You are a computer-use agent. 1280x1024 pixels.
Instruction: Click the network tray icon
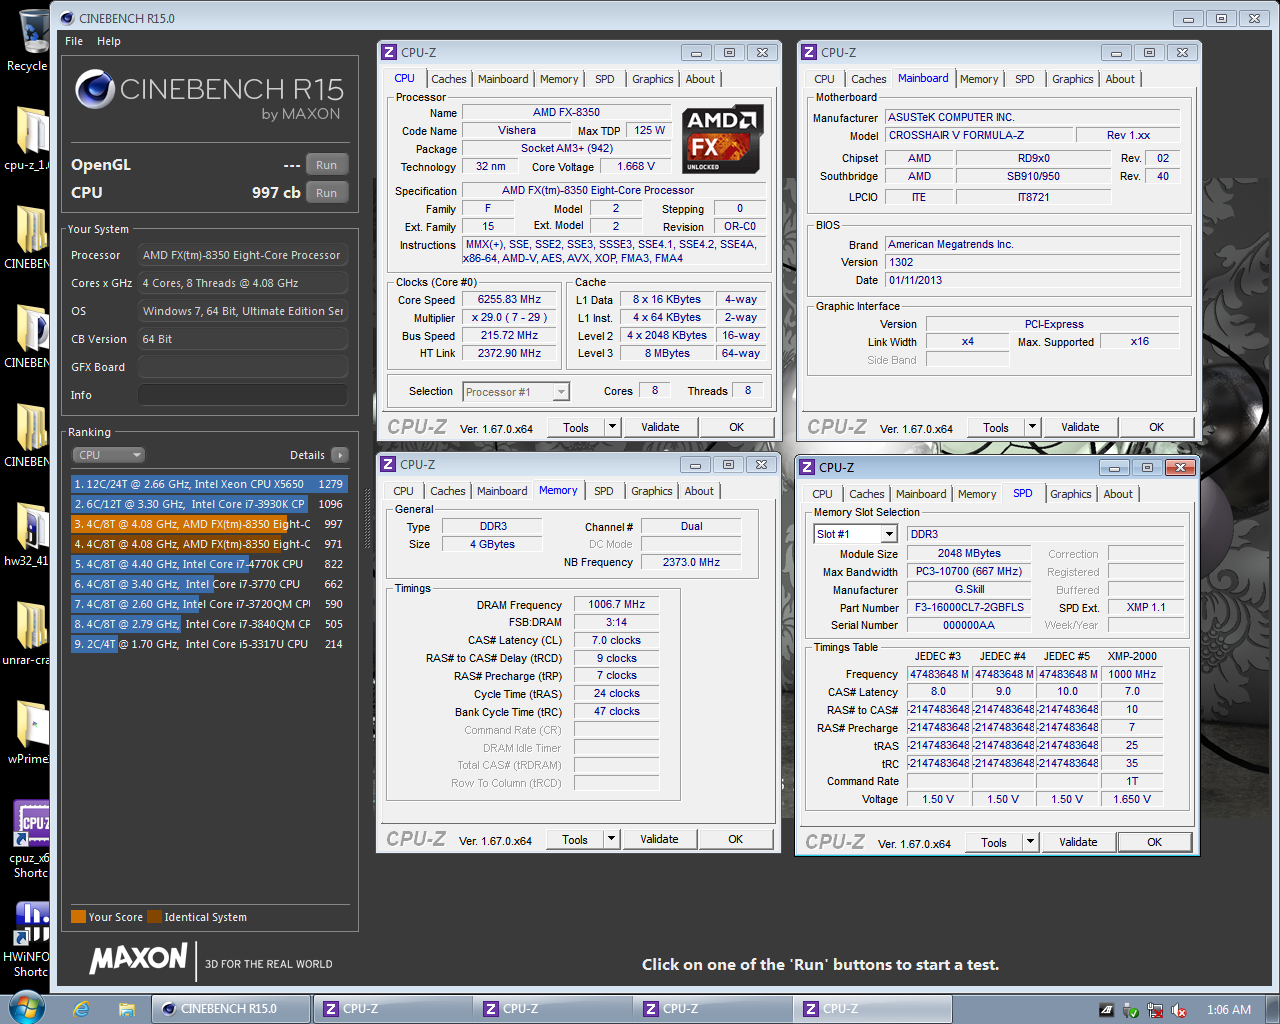(1155, 1010)
